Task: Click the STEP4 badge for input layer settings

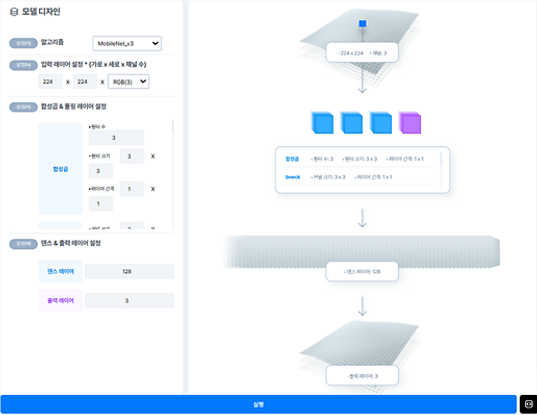Action: point(23,65)
